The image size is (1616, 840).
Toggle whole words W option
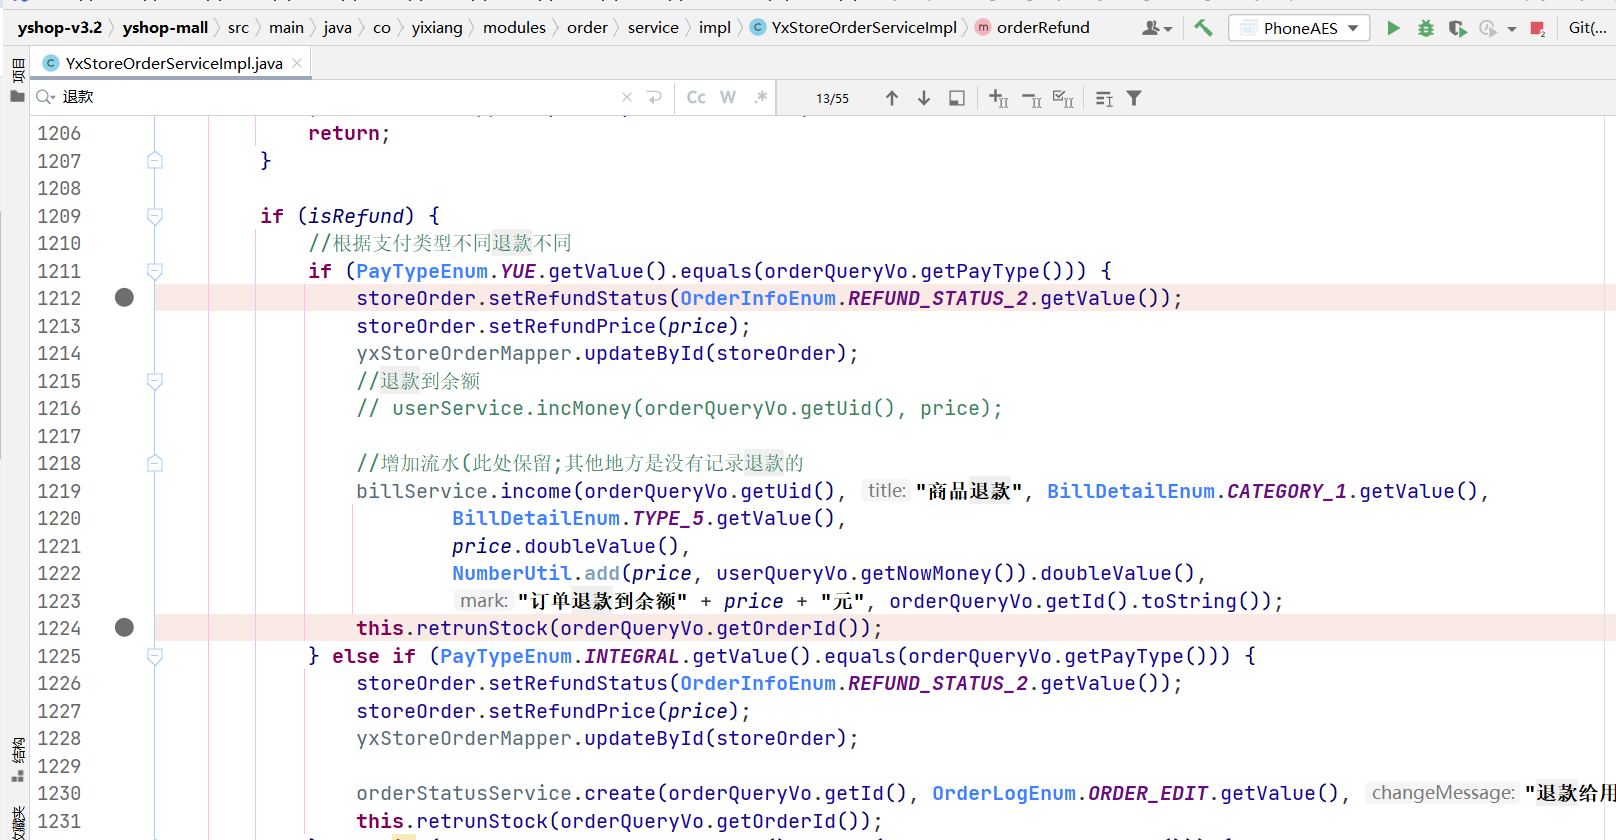coord(728,97)
